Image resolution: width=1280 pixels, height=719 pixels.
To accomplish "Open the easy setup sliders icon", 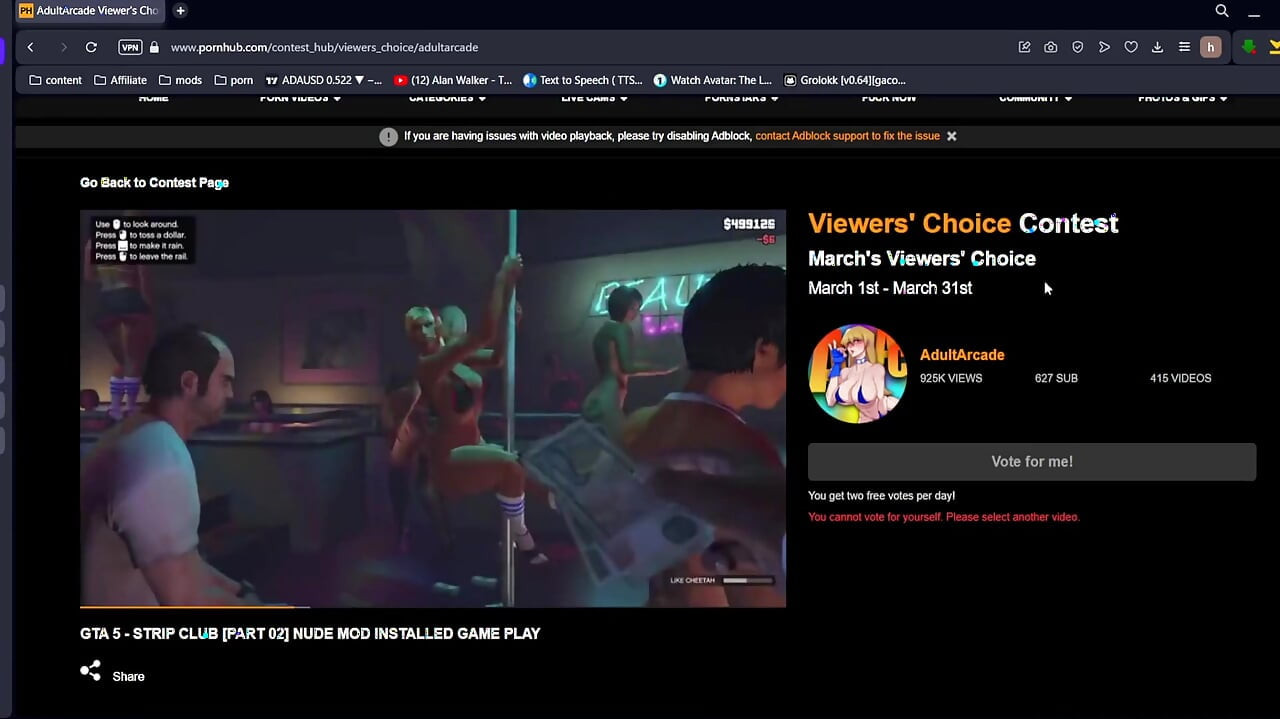I will 1184,47.
